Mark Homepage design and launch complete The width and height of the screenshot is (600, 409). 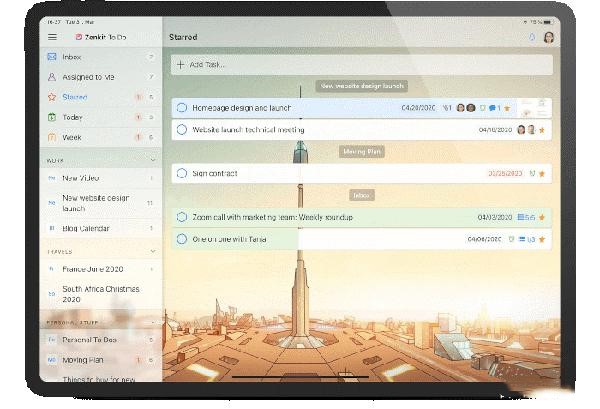click(181, 107)
